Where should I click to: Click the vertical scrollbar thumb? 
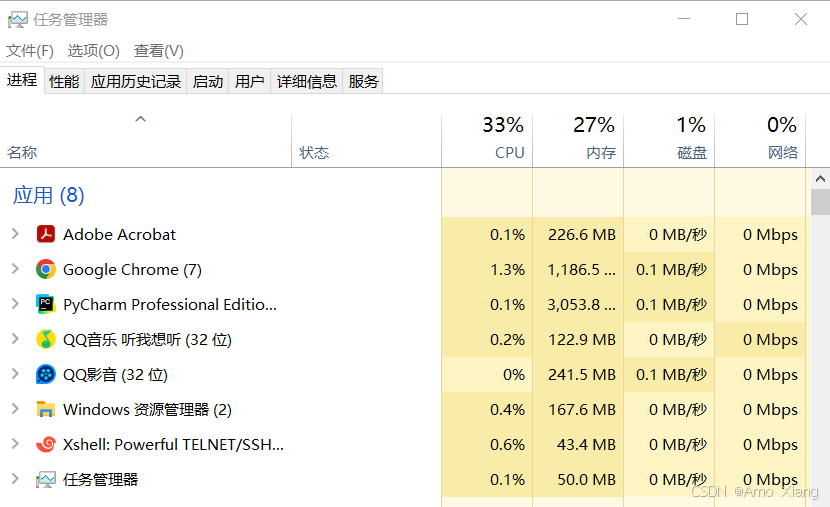pos(820,202)
